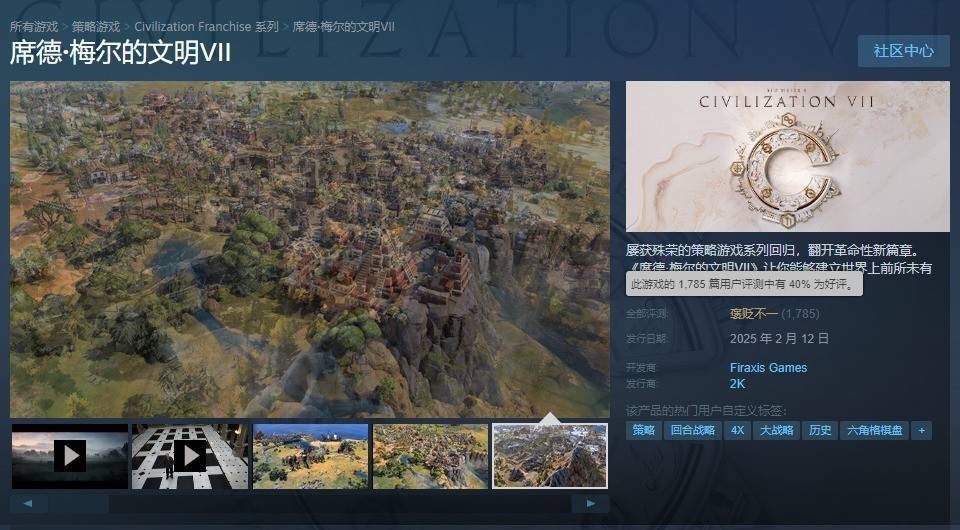Open the Civilization Franchise 系列 breadcrumb
960x530 pixels.
pyautogui.click(x=206, y=27)
